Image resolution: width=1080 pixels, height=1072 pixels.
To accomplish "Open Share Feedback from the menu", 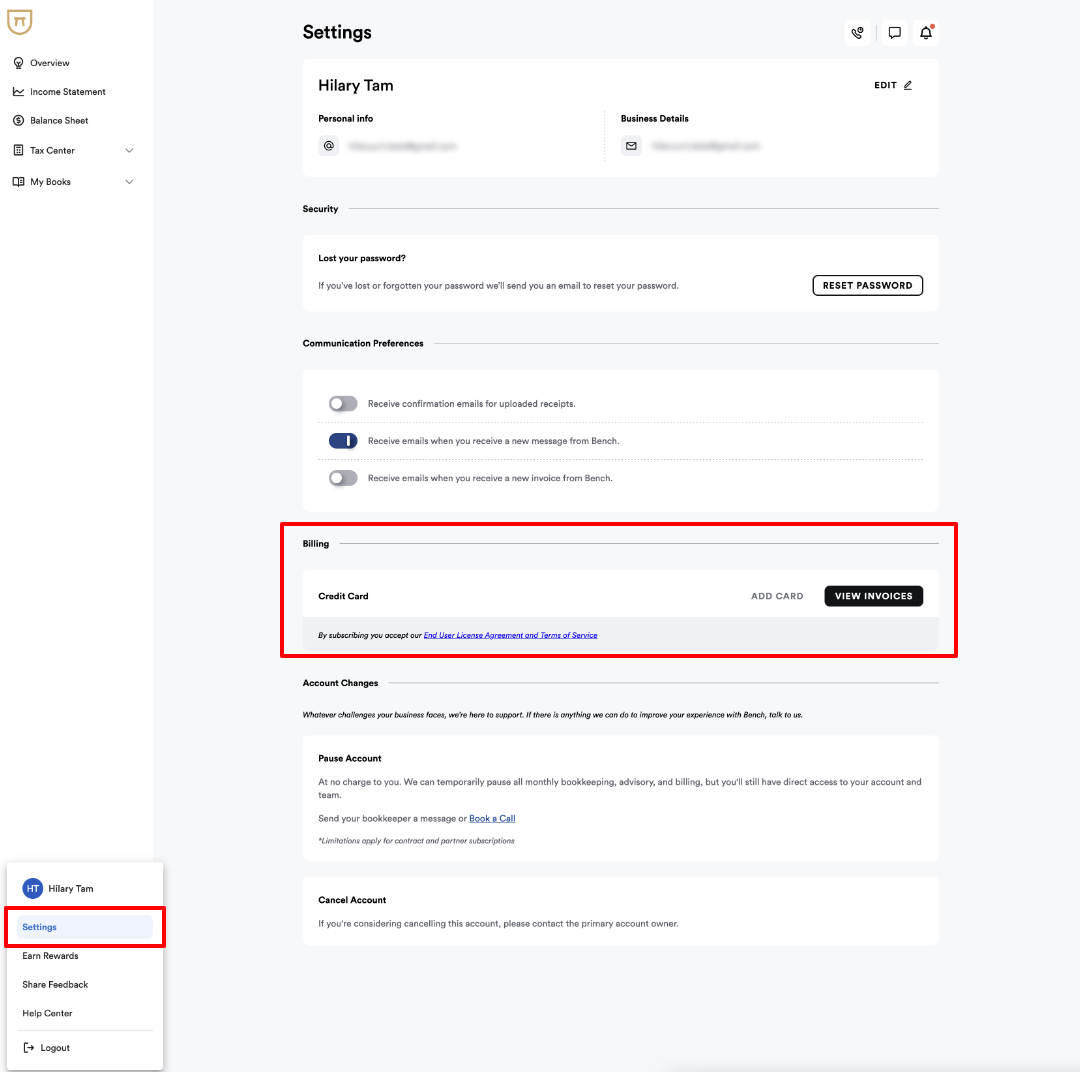I will [x=55, y=984].
